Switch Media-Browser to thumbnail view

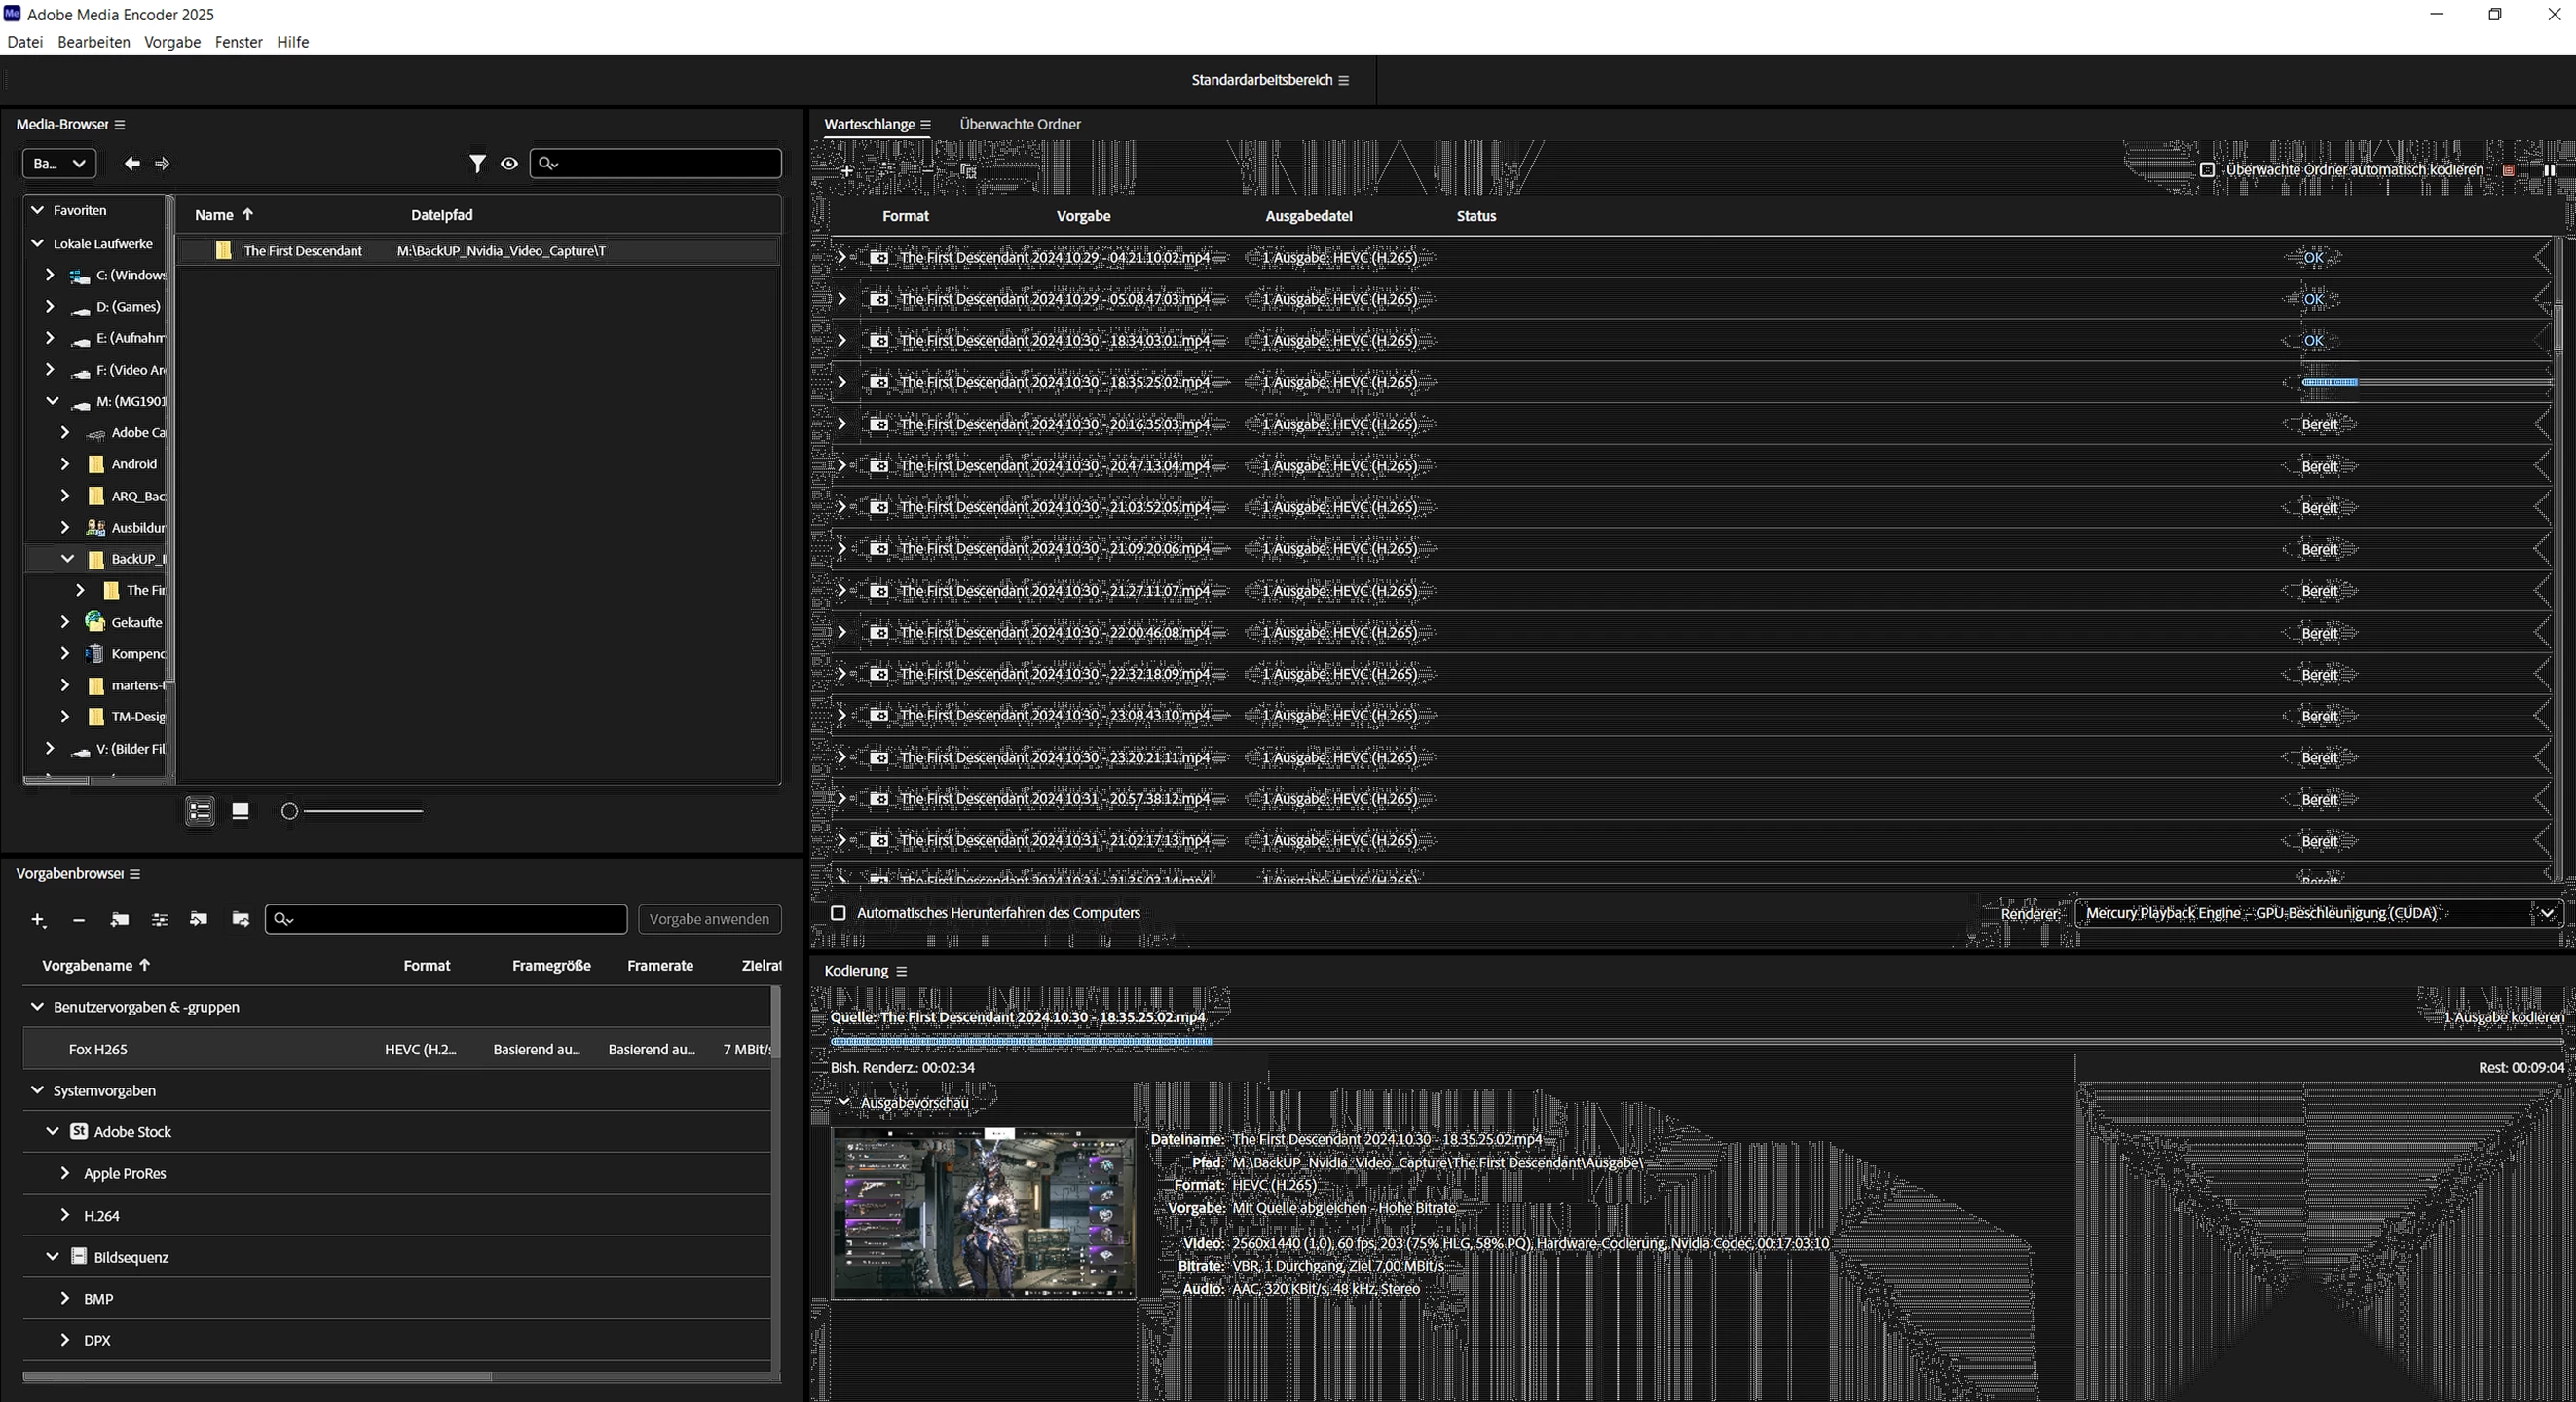click(x=240, y=811)
